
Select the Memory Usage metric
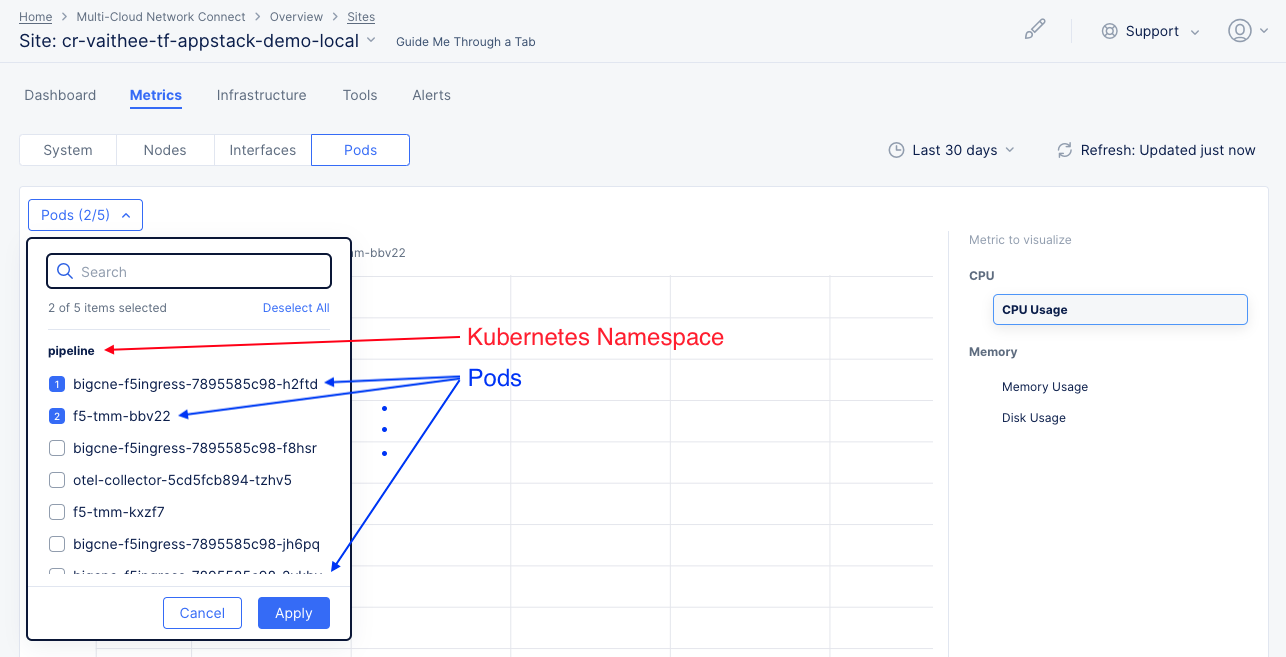tap(1044, 387)
